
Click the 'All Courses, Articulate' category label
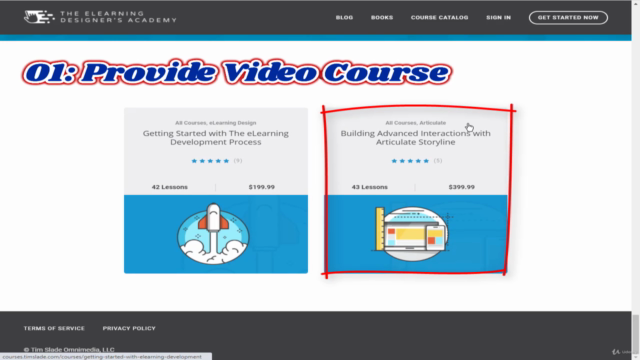416,123
